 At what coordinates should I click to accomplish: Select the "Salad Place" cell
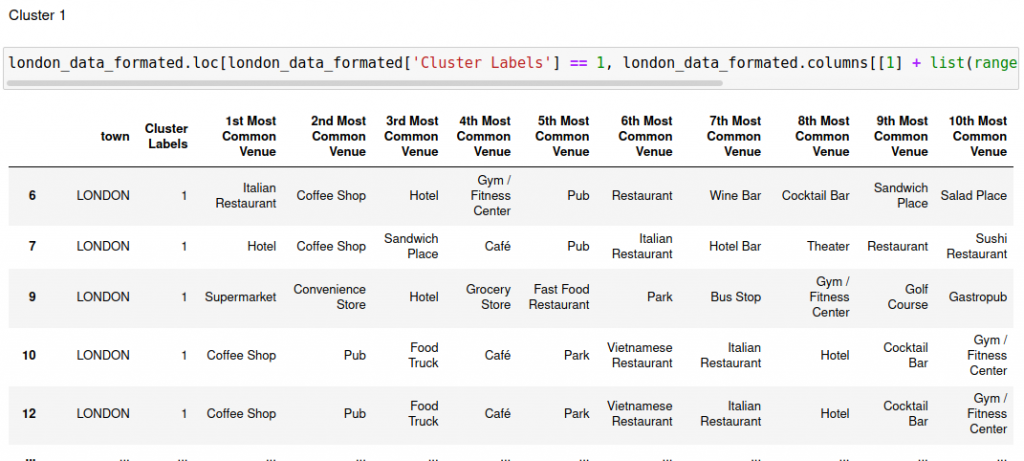coord(973,196)
